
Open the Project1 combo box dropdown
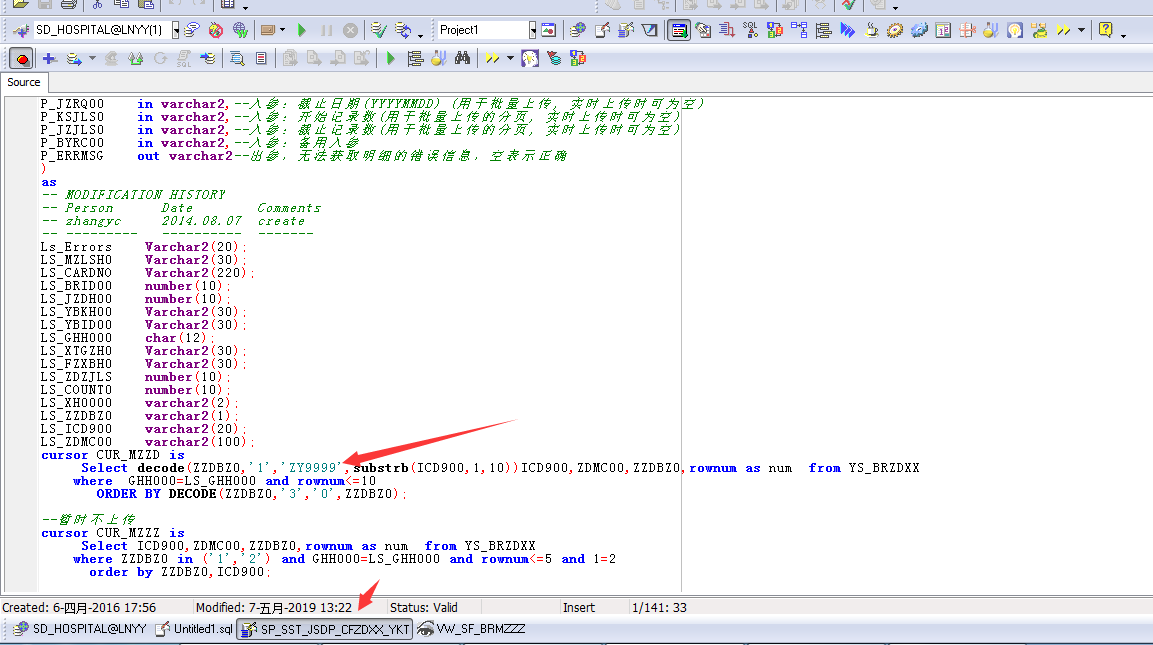pyautogui.click(x=532, y=30)
